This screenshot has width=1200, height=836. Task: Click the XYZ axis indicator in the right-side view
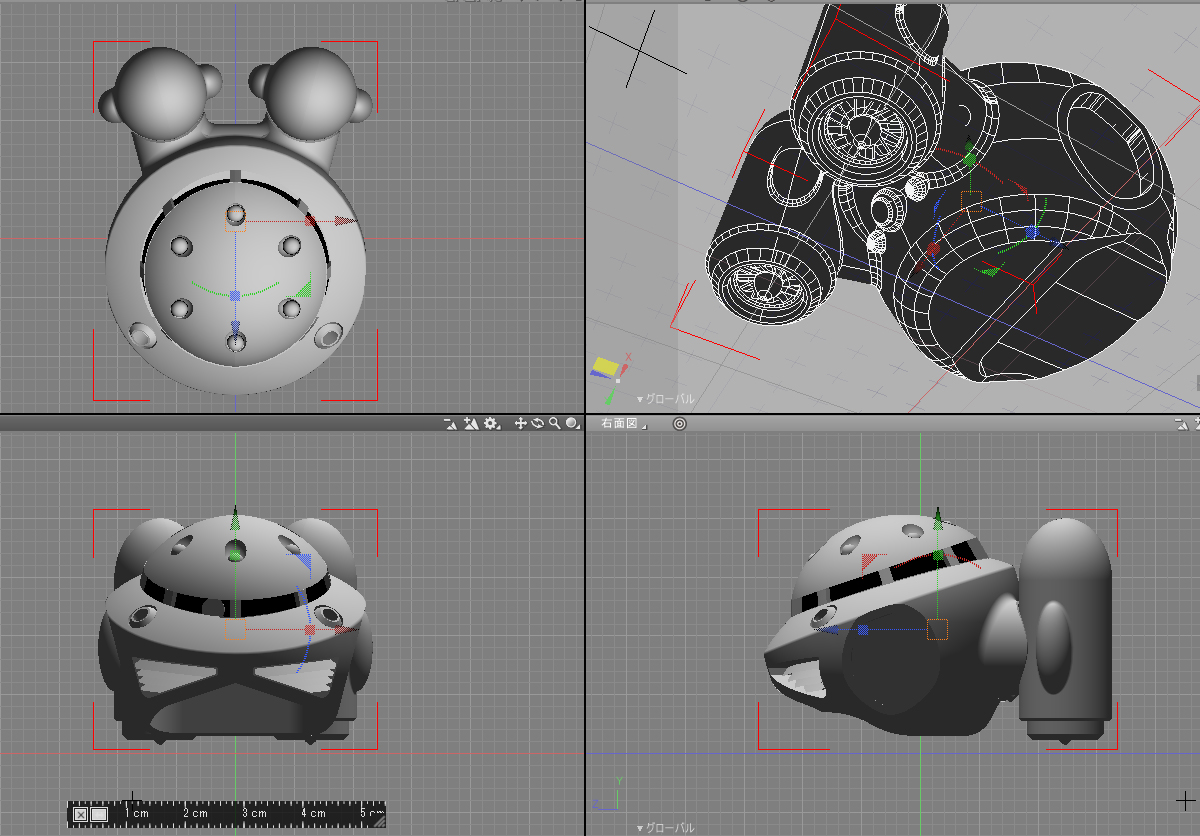pyautogui.click(x=608, y=792)
